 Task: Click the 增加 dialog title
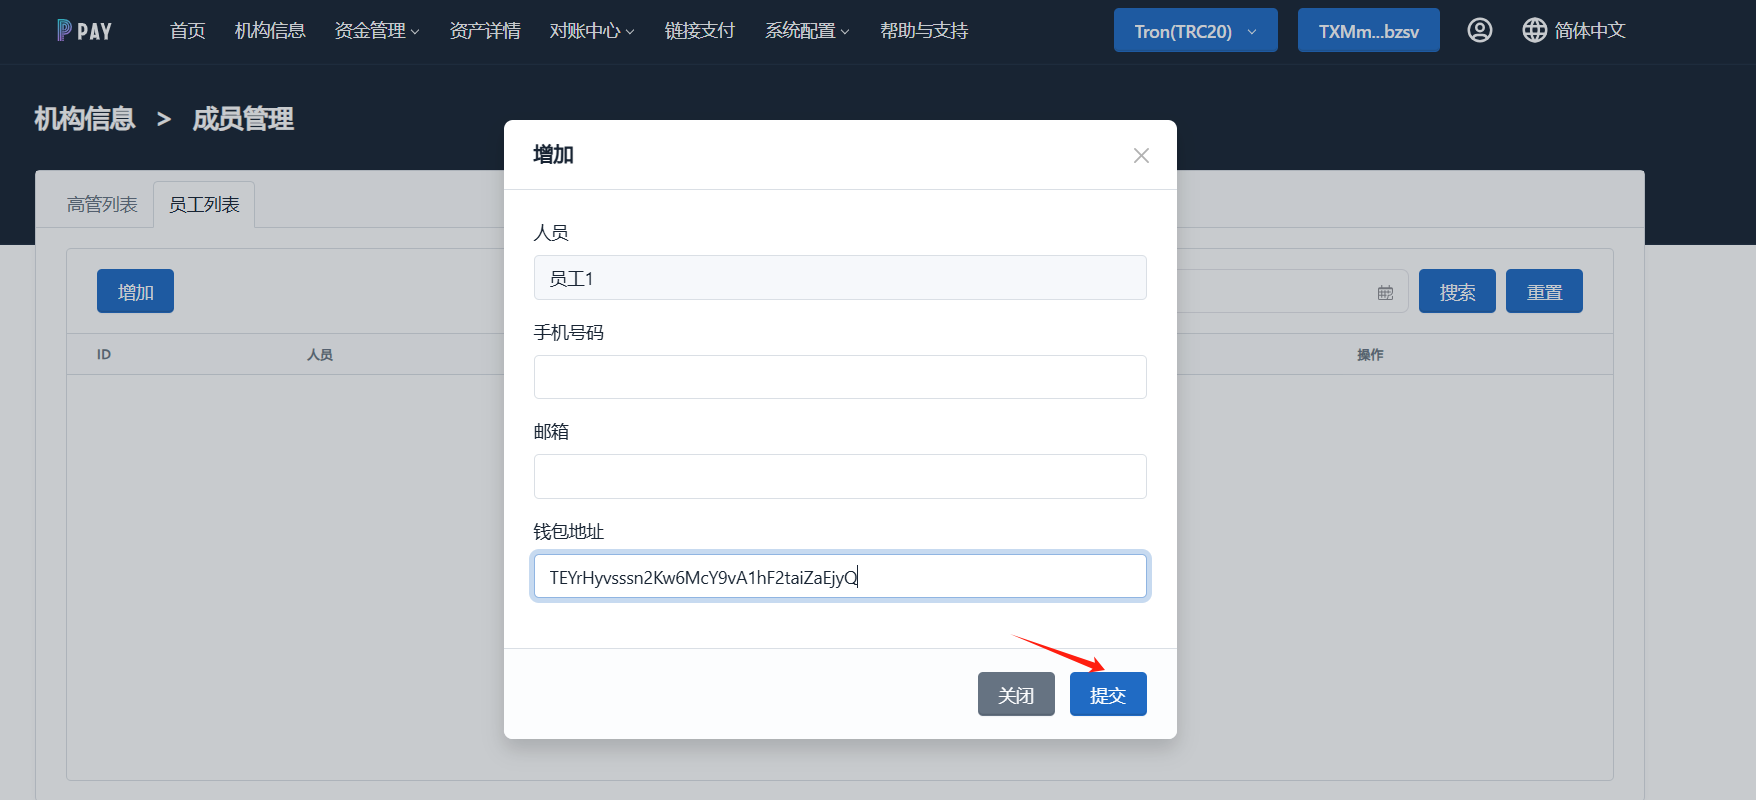[553, 154]
